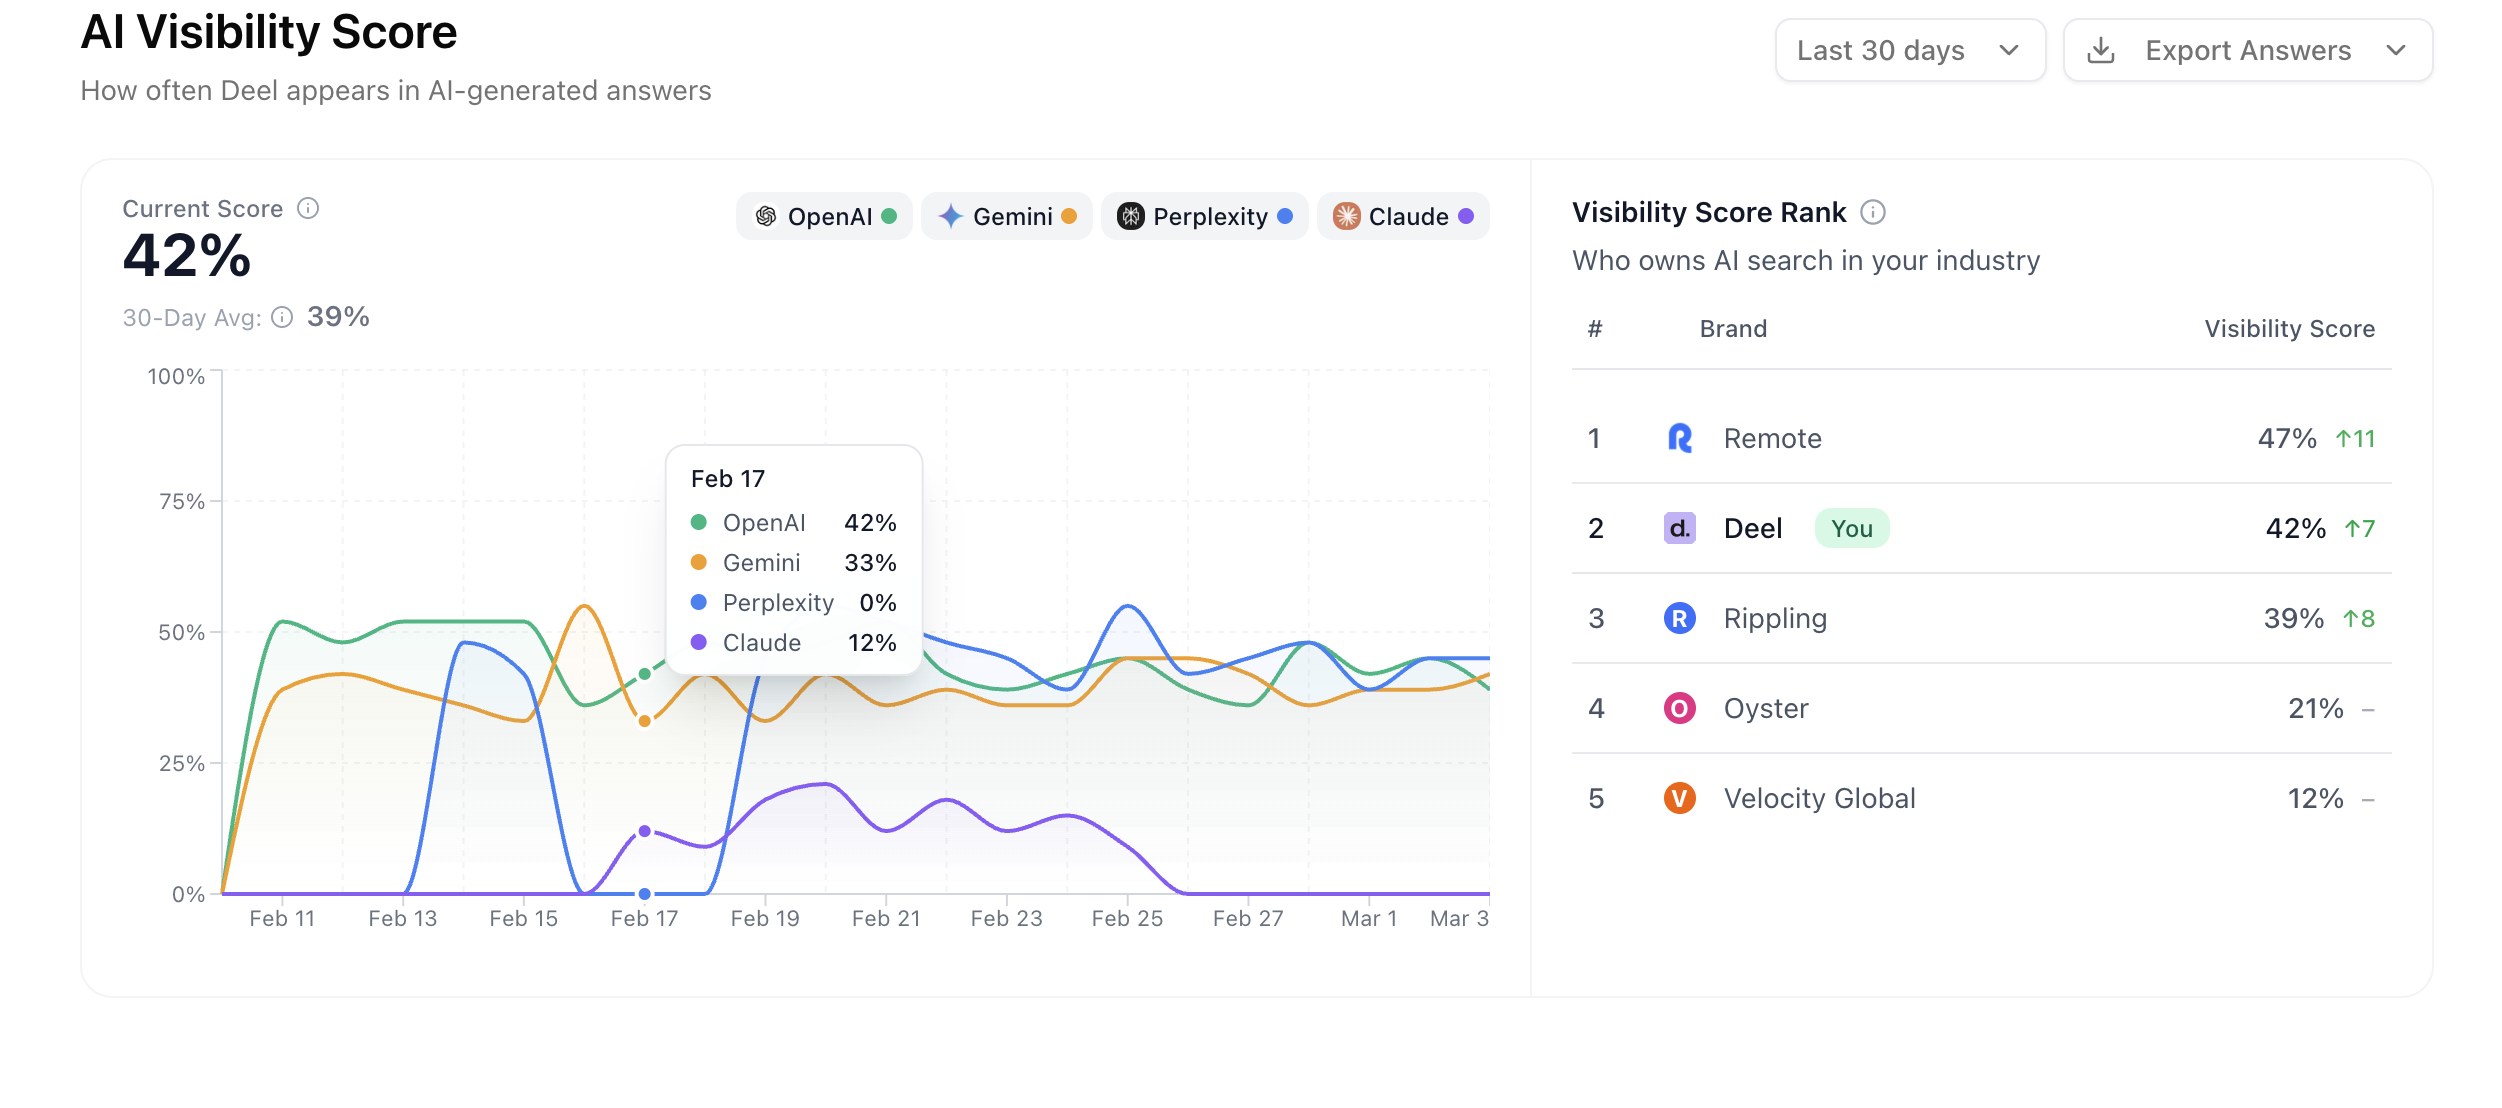Click the Oyster brand icon
The height and width of the screenshot is (1108, 2502).
(x=1681, y=708)
